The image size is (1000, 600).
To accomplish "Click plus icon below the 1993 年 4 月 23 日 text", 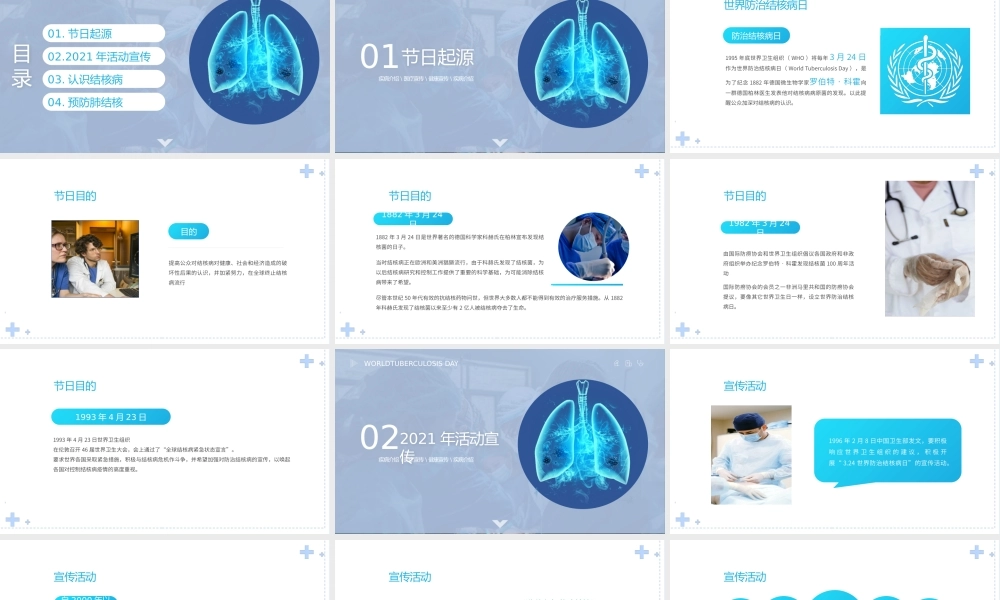I will 12,519.
